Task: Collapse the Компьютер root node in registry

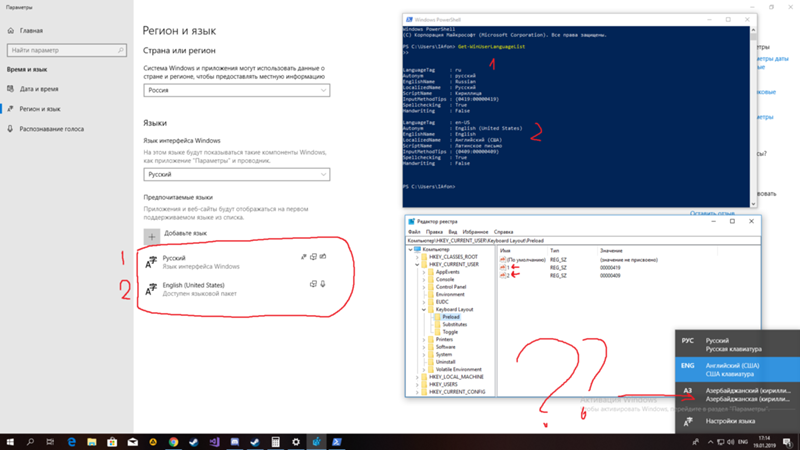Action: (411, 249)
